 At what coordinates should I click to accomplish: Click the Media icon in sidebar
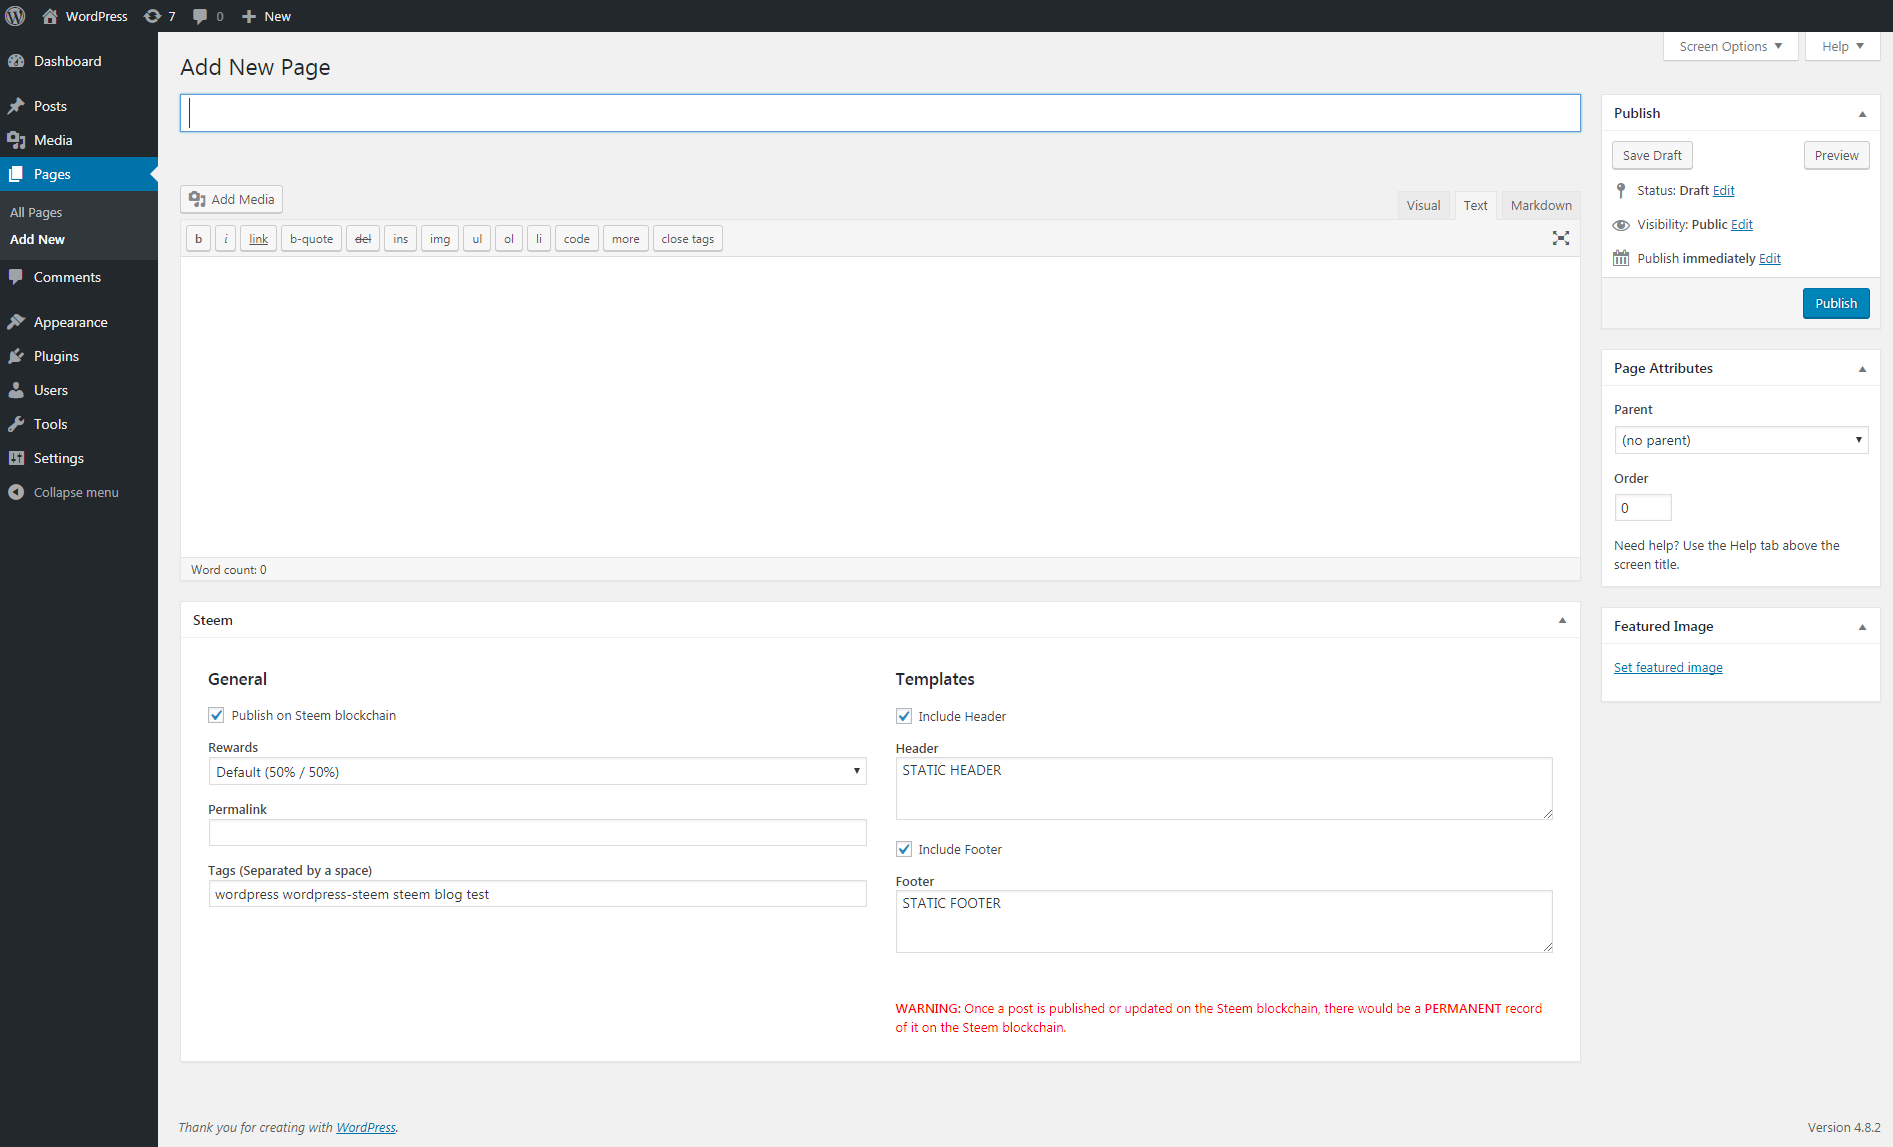[x=16, y=140]
